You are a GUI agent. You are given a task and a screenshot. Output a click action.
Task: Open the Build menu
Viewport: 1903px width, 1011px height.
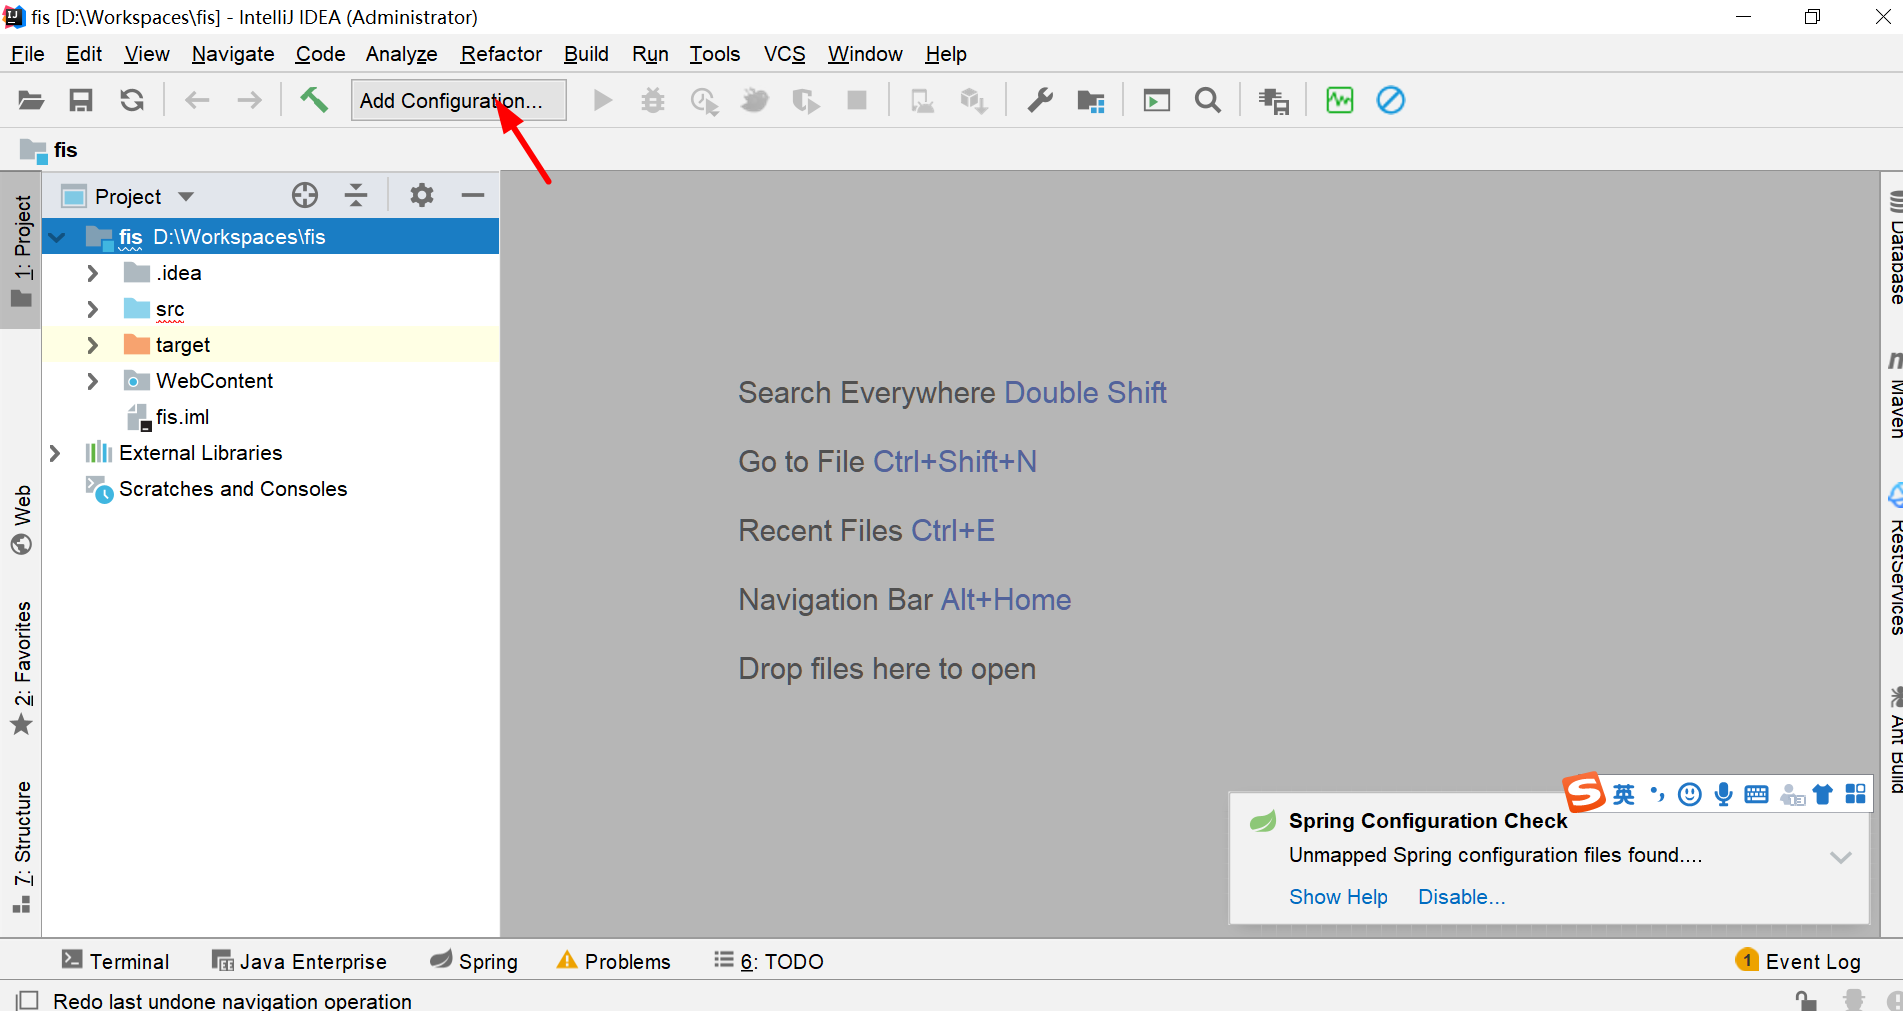[x=586, y=54]
